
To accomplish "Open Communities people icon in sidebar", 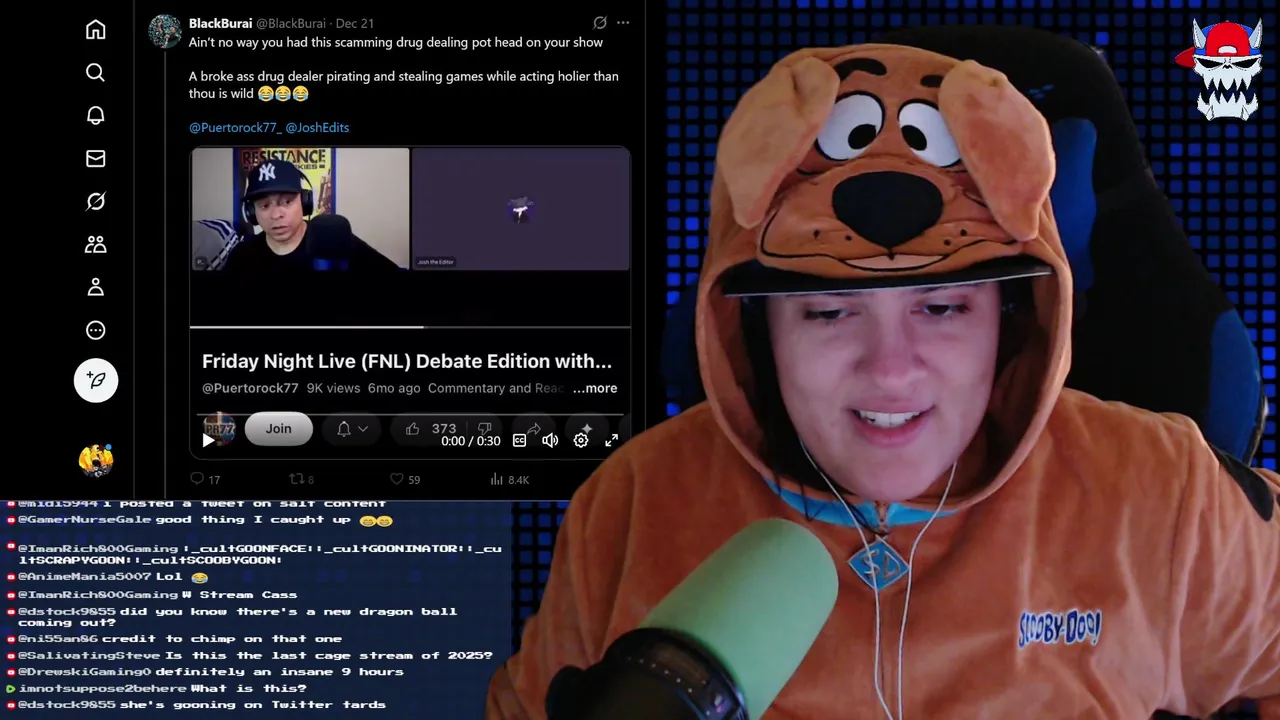I will pyautogui.click(x=95, y=244).
